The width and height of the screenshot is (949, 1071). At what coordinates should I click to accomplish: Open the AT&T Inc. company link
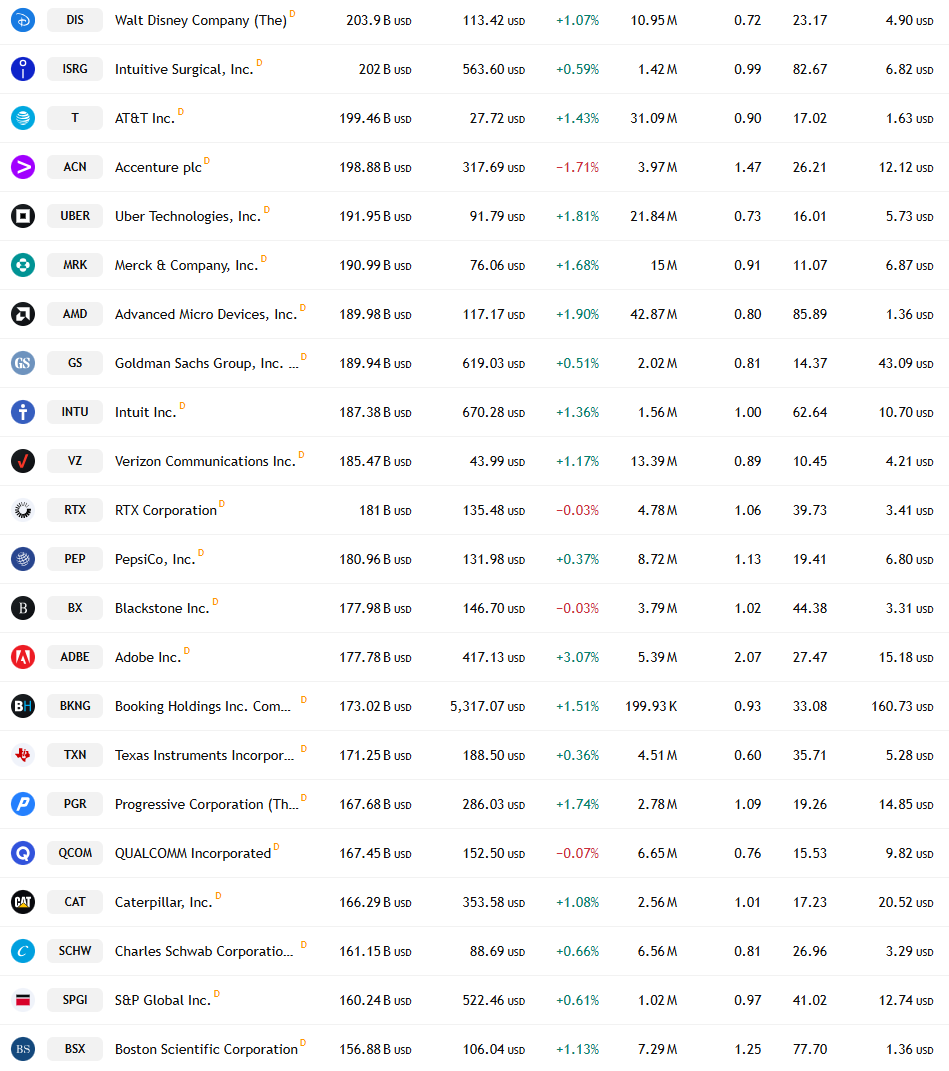click(x=145, y=118)
